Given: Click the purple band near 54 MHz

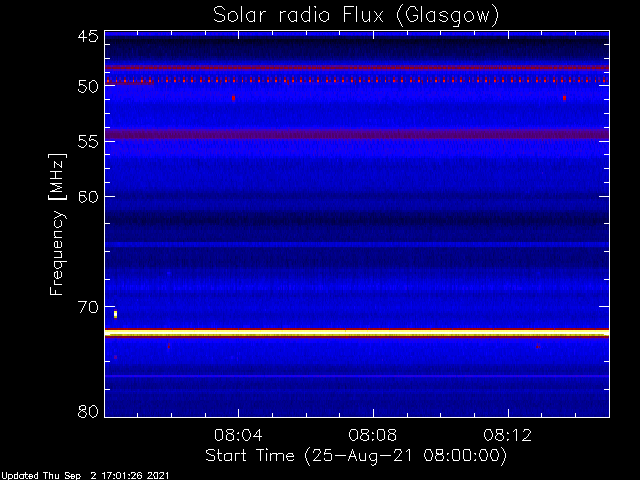Looking at the screenshot, I should [x=356, y=134].
